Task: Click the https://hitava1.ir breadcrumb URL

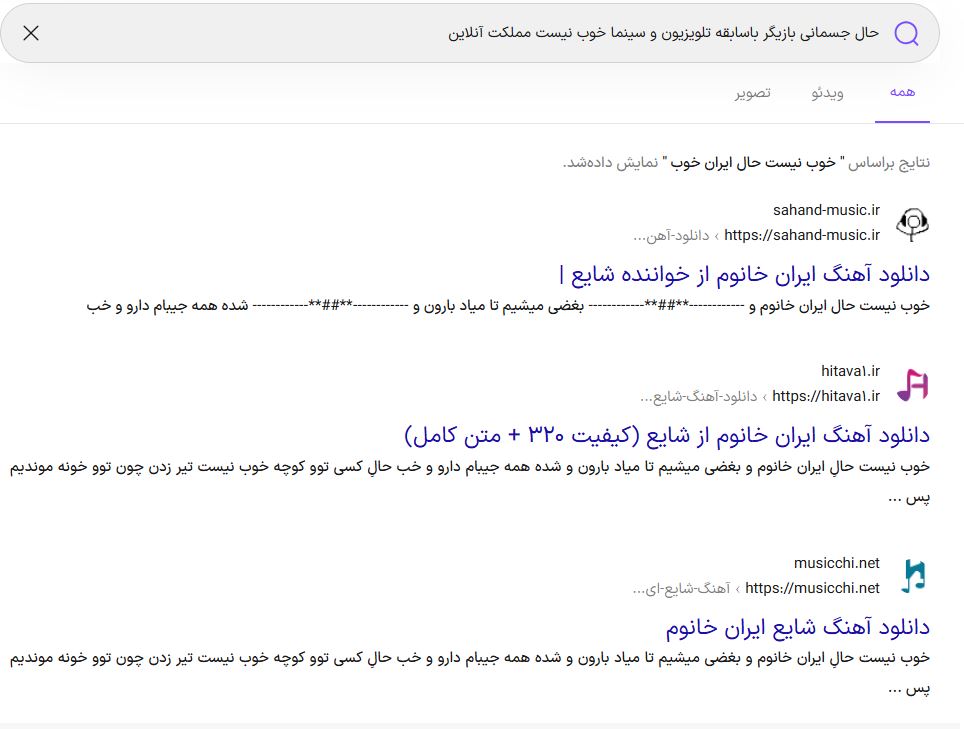Action: 826,396
